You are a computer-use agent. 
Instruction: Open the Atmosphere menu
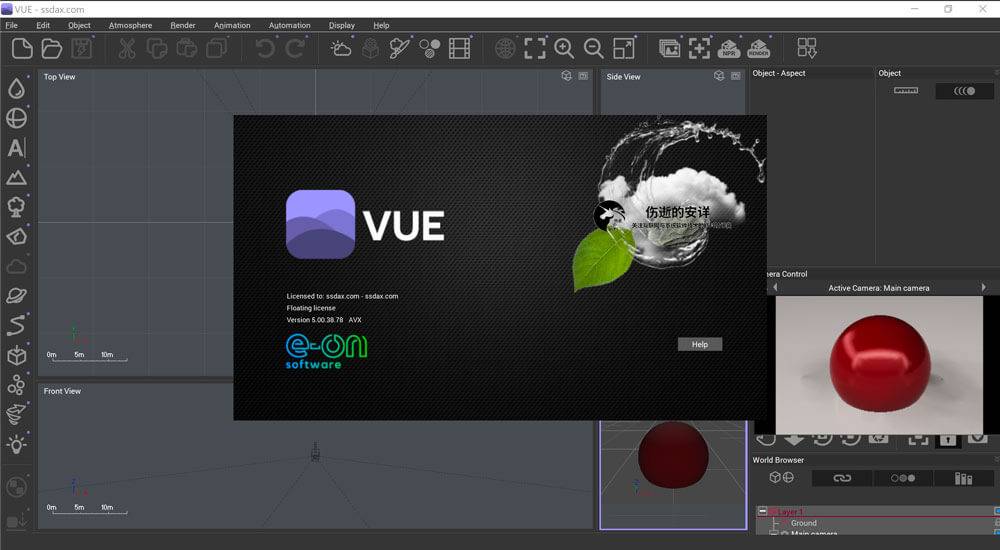[x=130, y=26]
